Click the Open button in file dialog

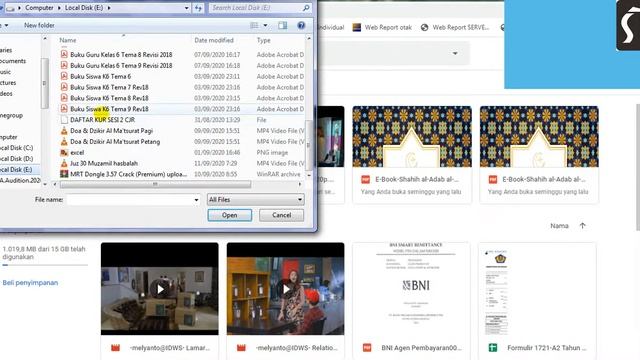[229, 215]
